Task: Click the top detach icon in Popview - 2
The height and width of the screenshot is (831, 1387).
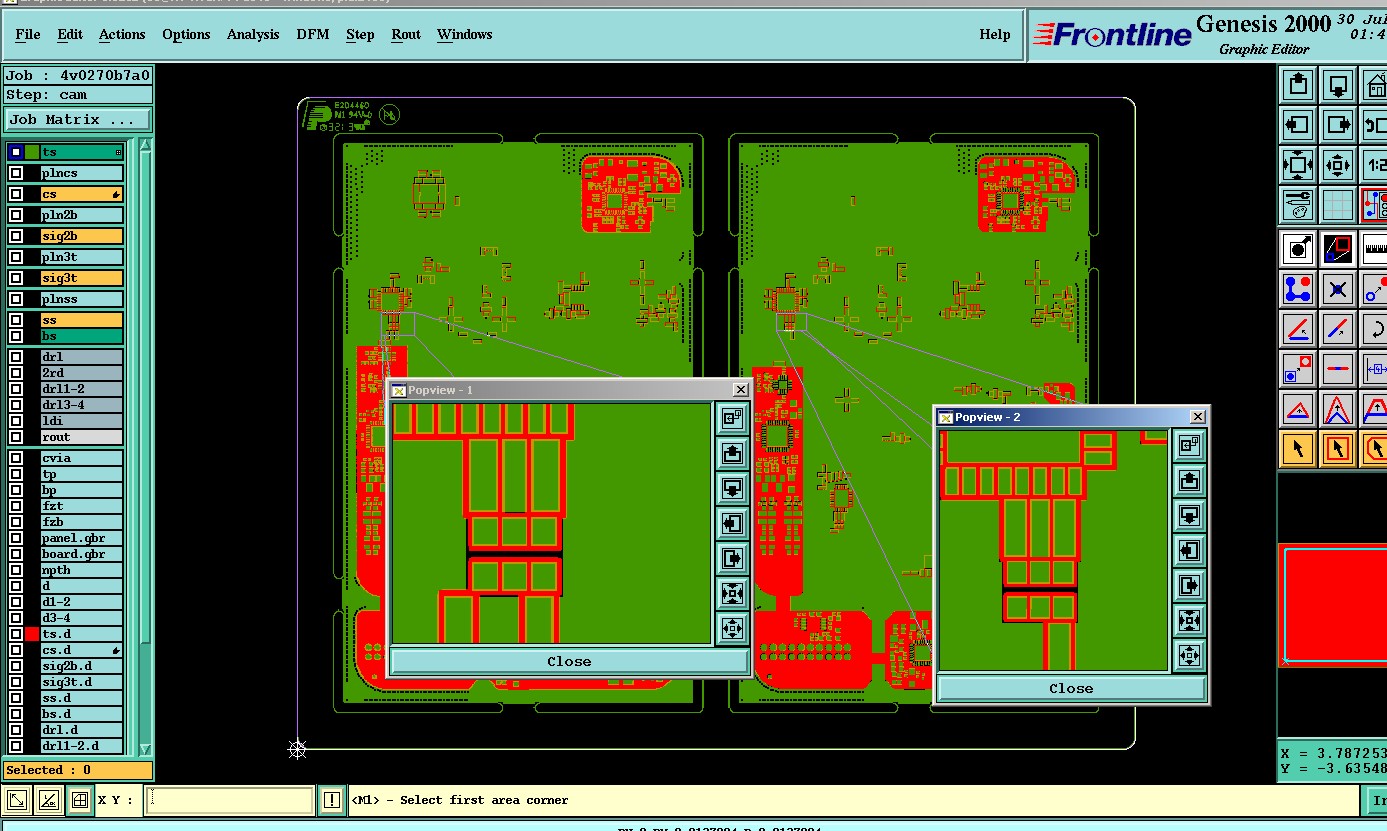Action: click(1189, 445)
